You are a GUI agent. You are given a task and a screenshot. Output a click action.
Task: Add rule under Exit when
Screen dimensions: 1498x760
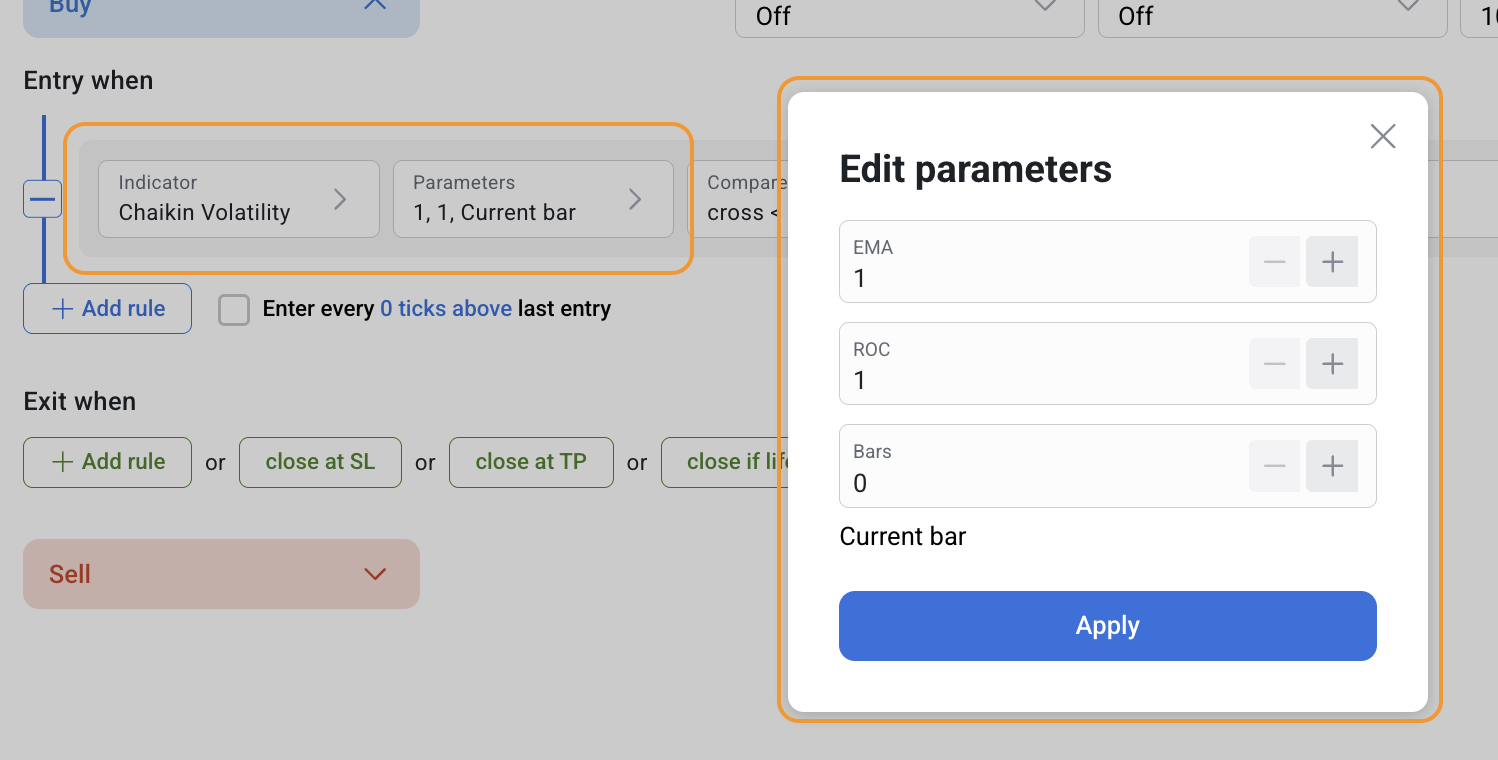pyautogui.click(x=108, y=462)
